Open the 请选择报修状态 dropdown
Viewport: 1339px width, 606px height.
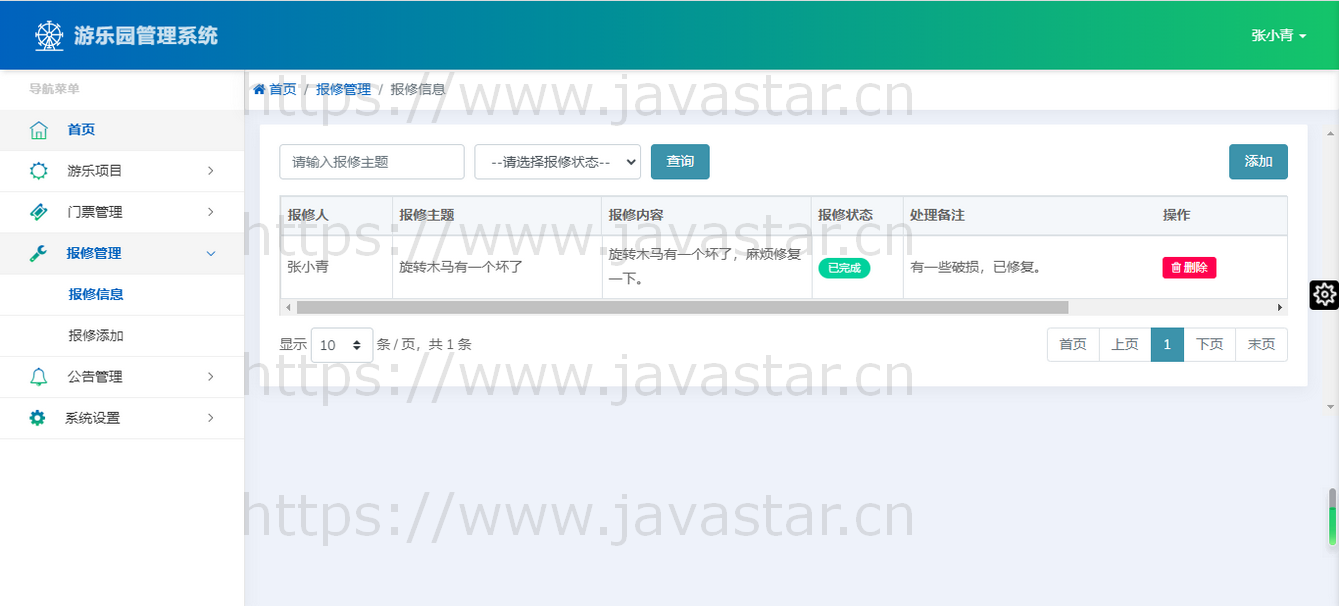coord(557,162)
